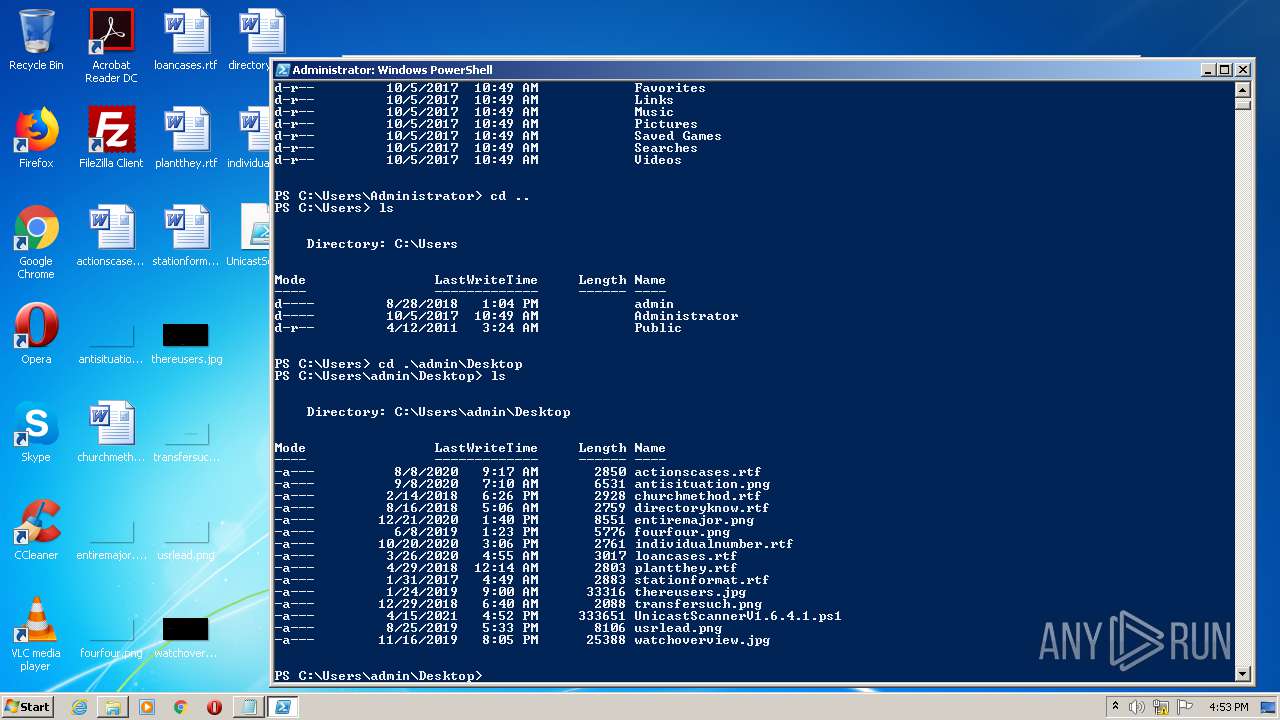Image resolution: width=1280 pixels, height=720 pixels.
Task: Switch to Notepad taskbar button
Action: (248, 707)
